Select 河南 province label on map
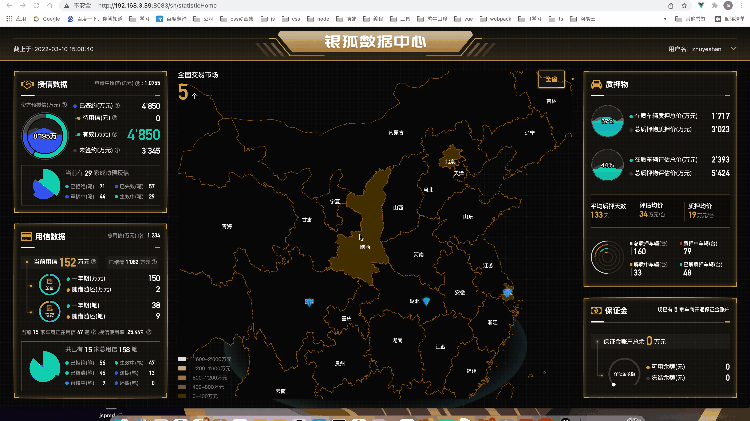This screenshot has width=750, height=421. pyautogui.click(x=419, y=255)
